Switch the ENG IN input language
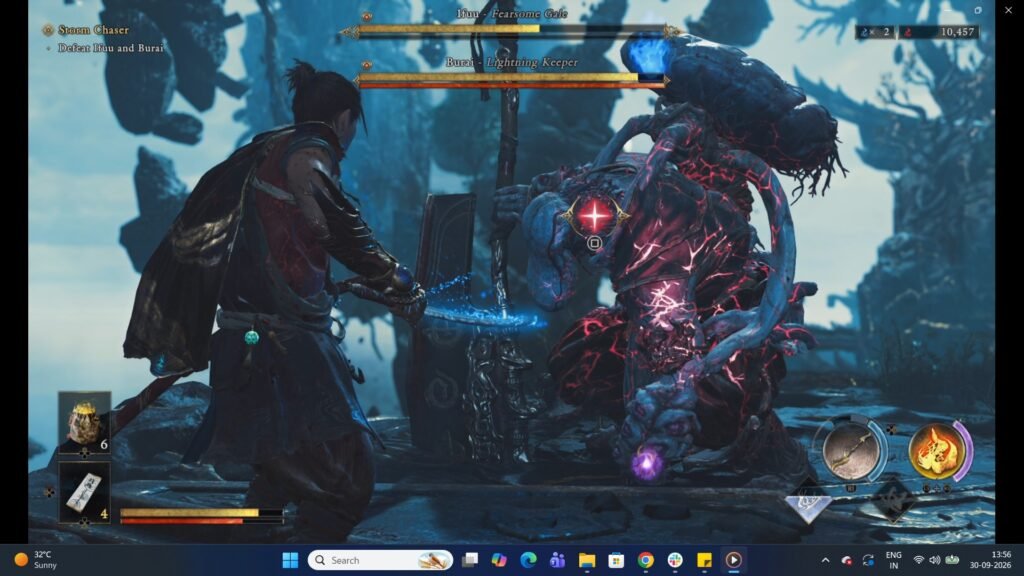Screen dimensions: 1024x576 pos(893,560)
